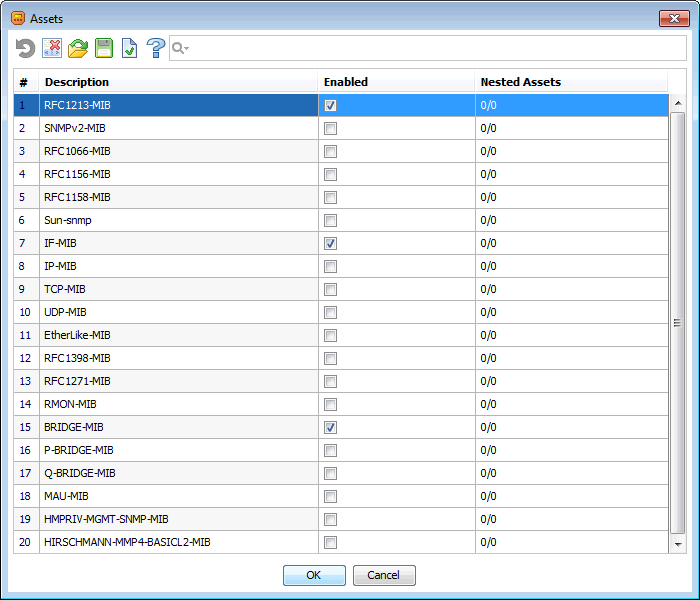Click the highlighted RFC1213-MIB description cell
Image resolution: width=700 pixels, height=600 pixels.
pos(179,105)
